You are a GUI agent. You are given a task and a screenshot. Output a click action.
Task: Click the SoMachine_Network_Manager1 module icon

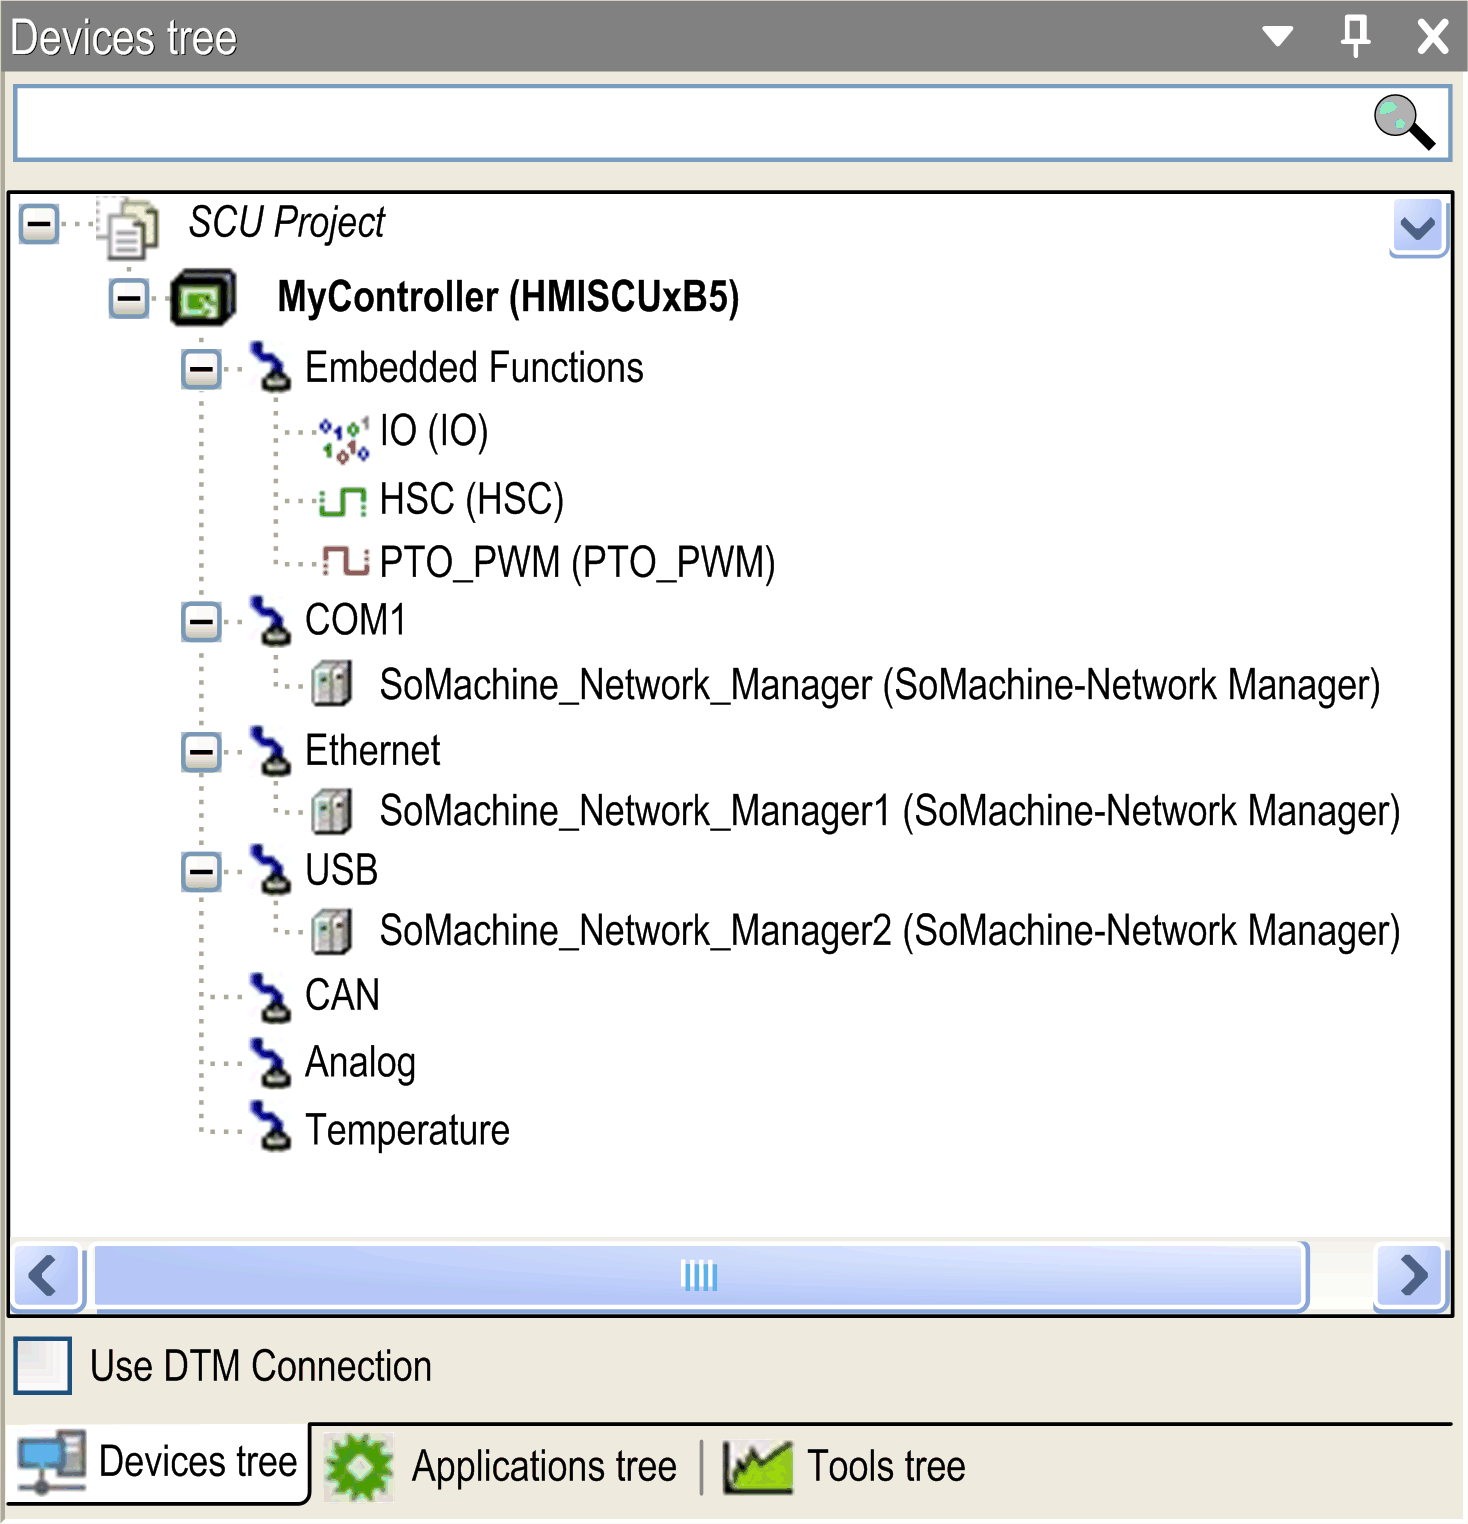coord(331,811)
